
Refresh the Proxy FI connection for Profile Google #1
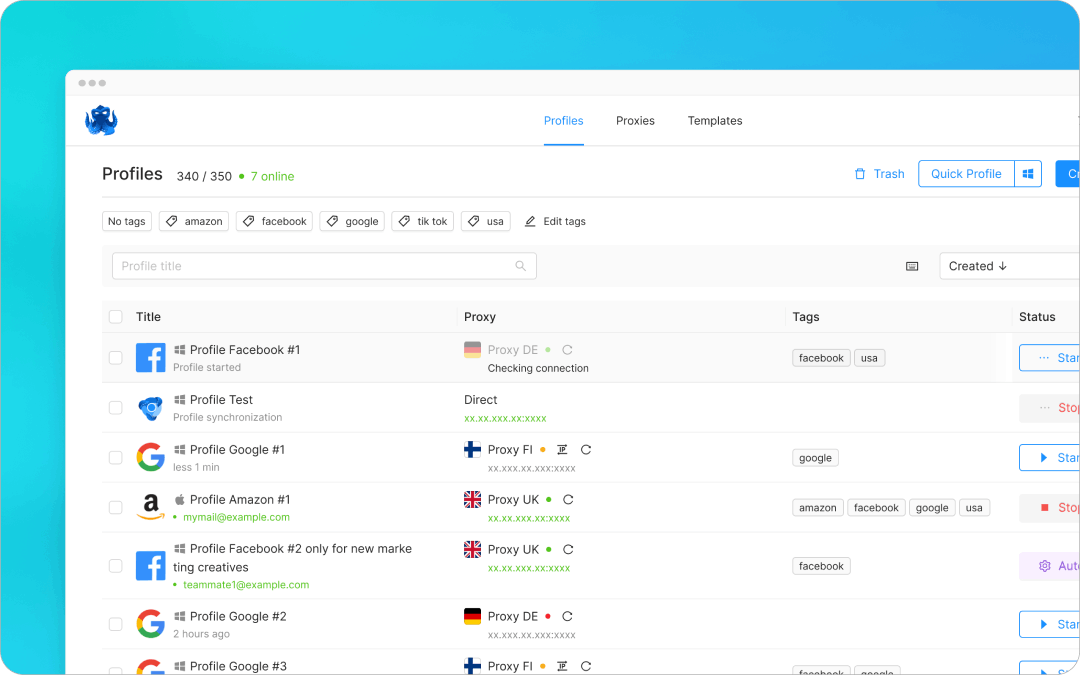point(587,449)
